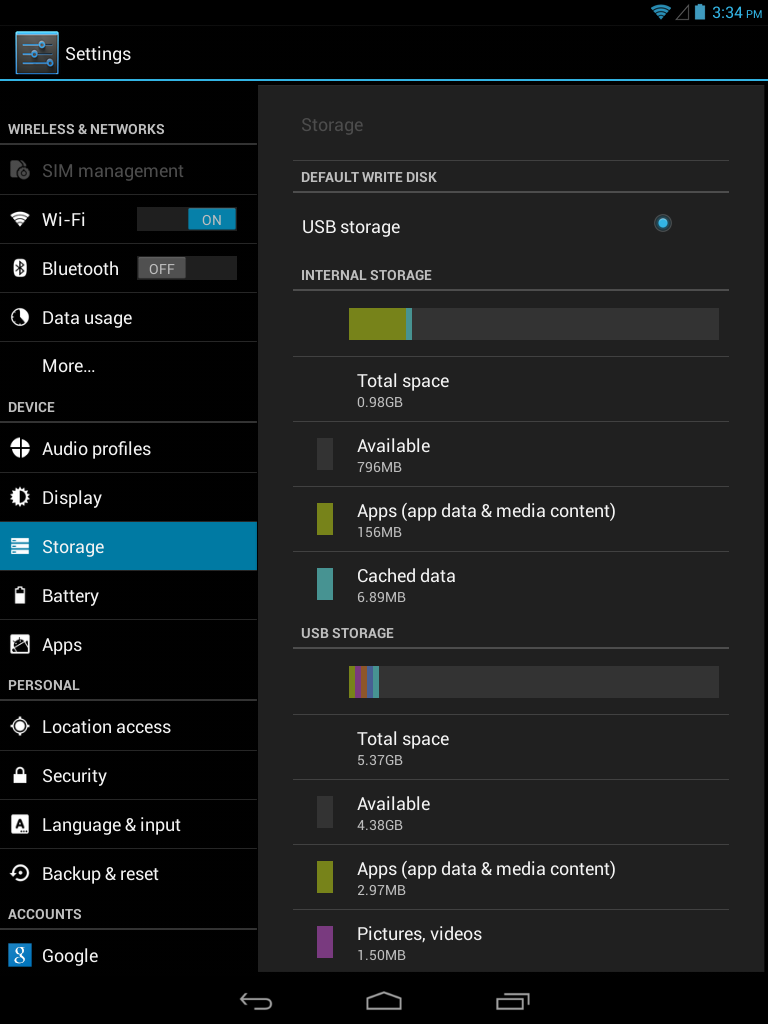Open Cached data 6.89MB entry
This screenshot has height=1024, width=768.
coord(511,584)
